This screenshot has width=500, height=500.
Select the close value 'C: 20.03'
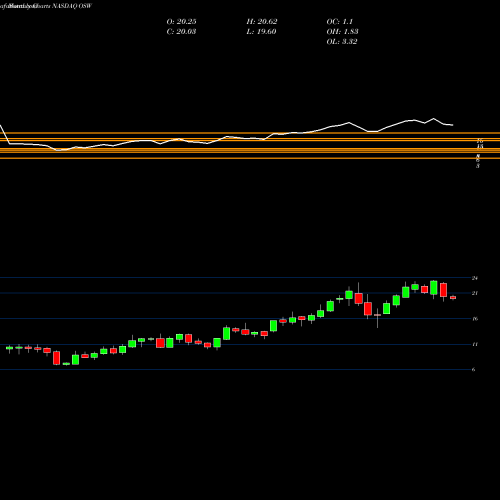[x=181, y=32]
